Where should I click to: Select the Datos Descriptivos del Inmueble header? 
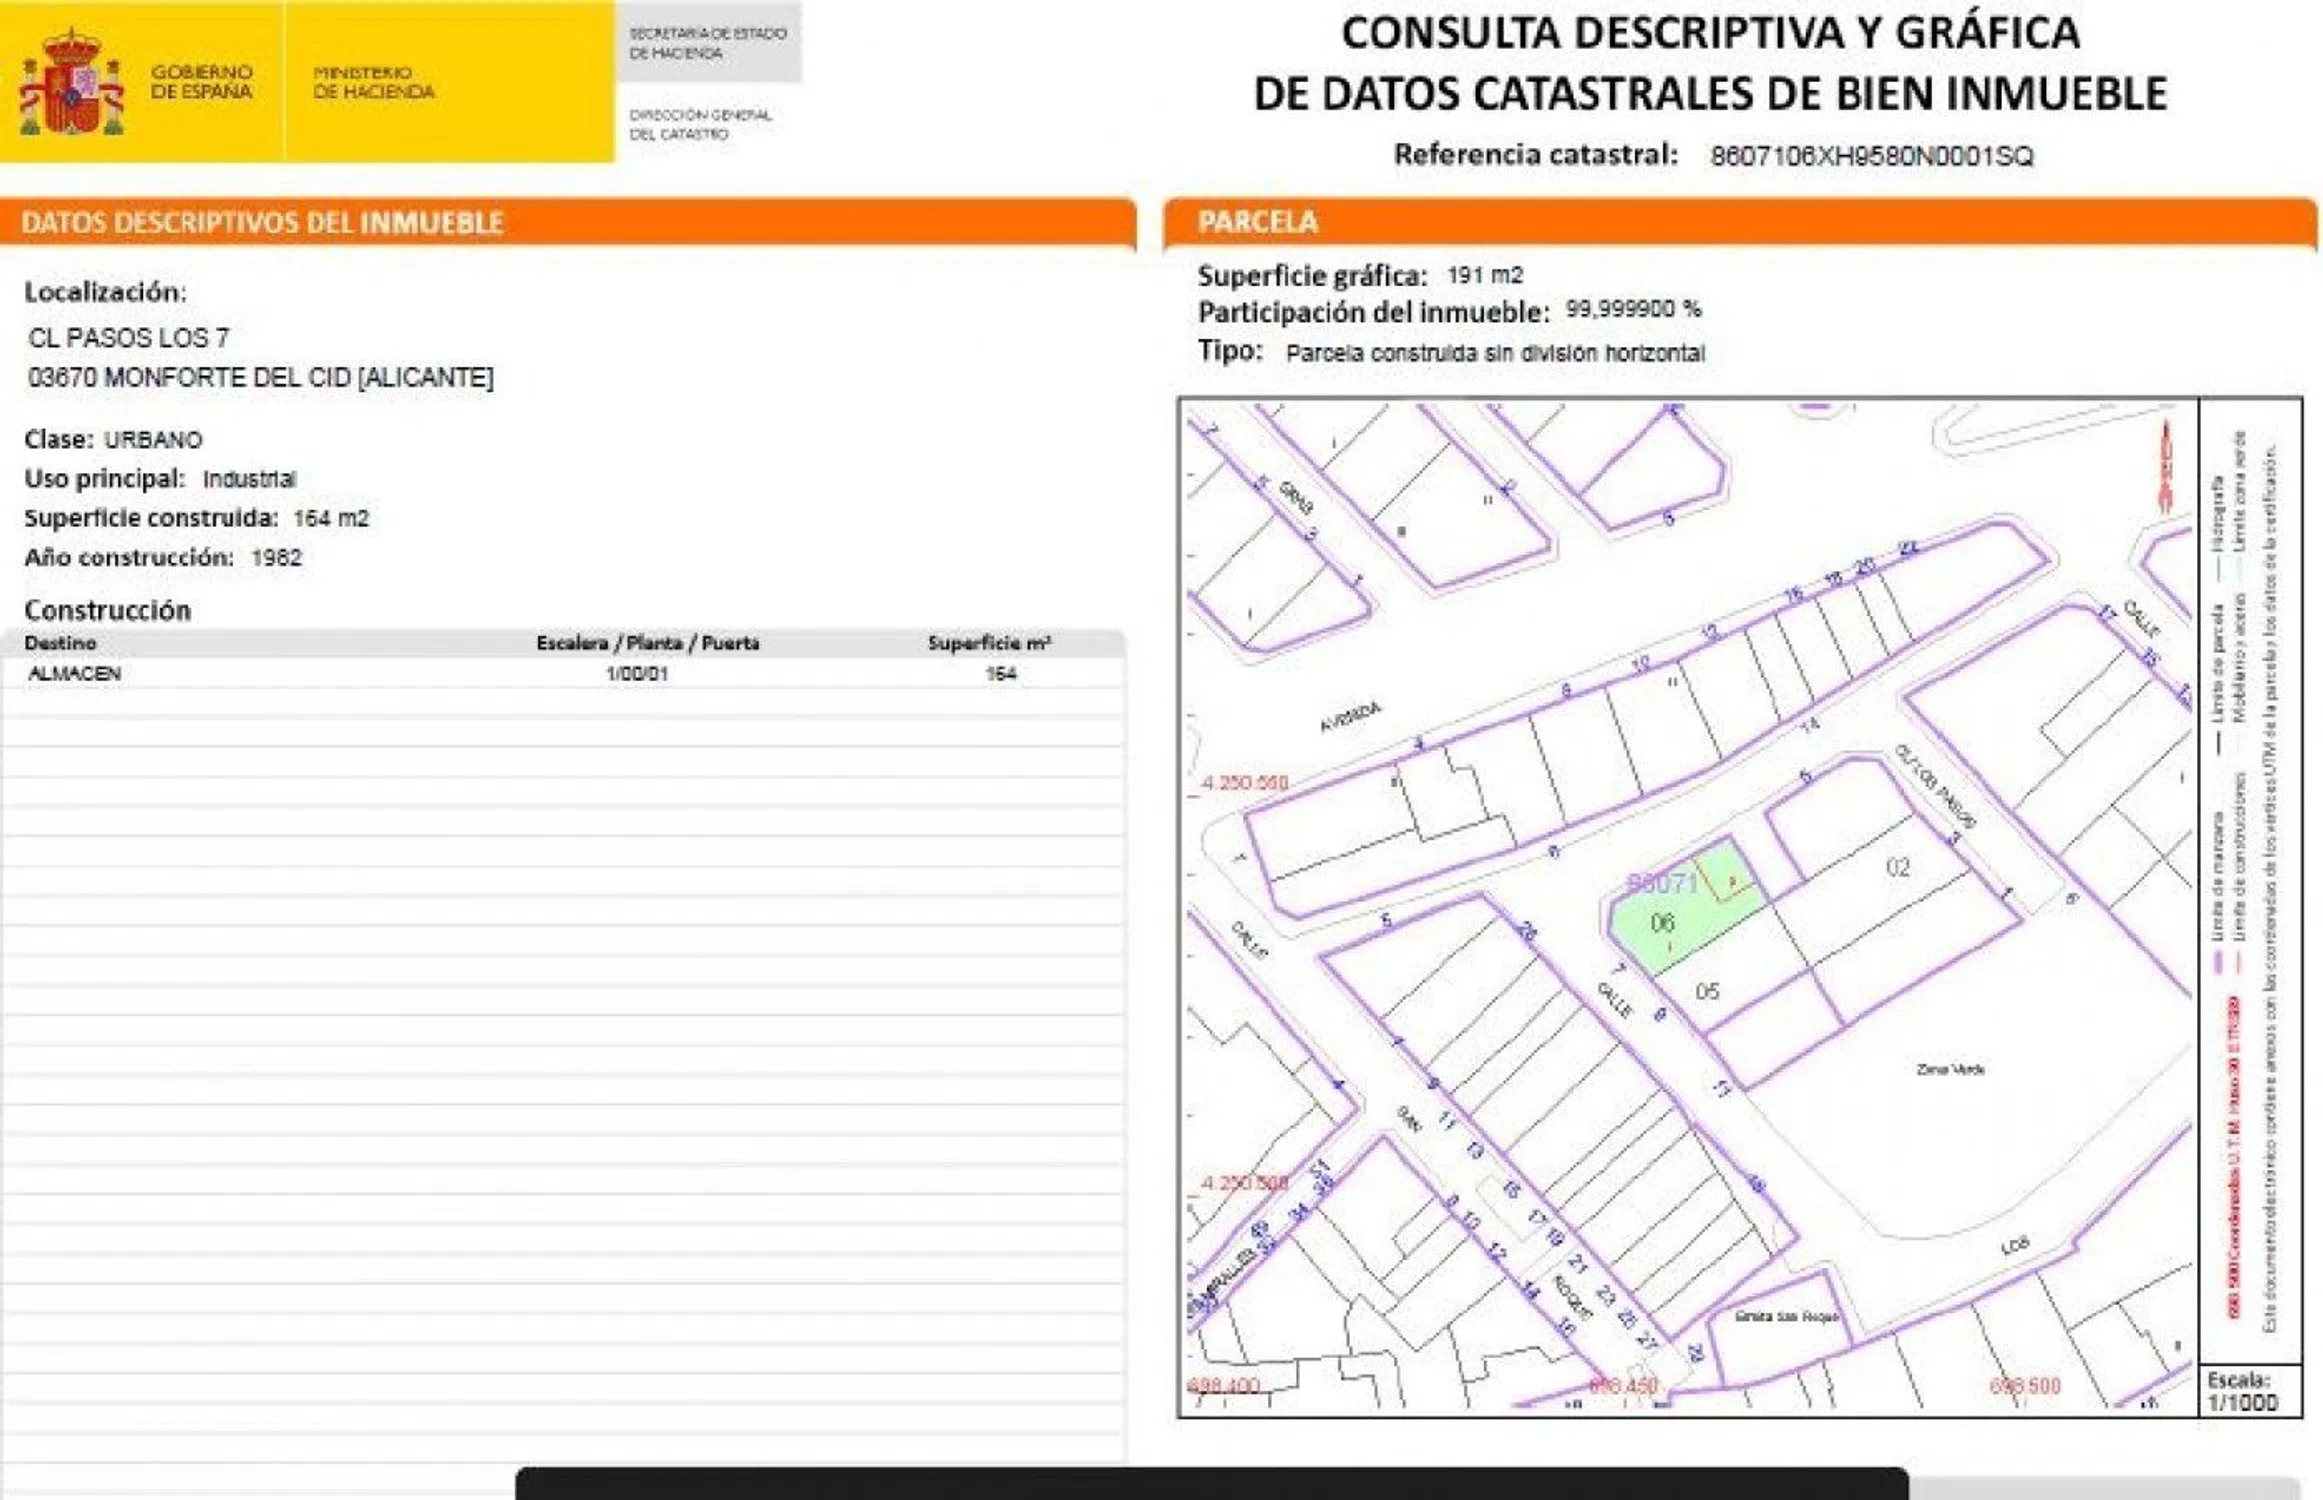pos(262,222)
